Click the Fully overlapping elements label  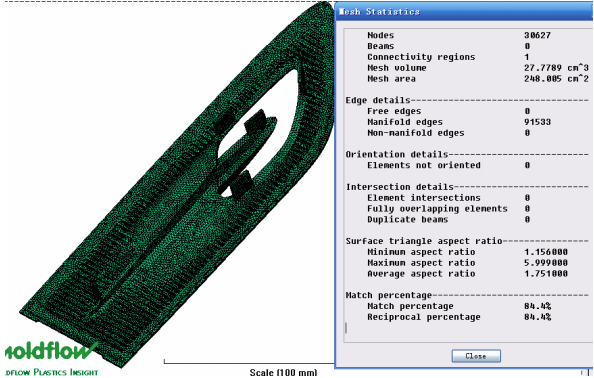point(437,209)
